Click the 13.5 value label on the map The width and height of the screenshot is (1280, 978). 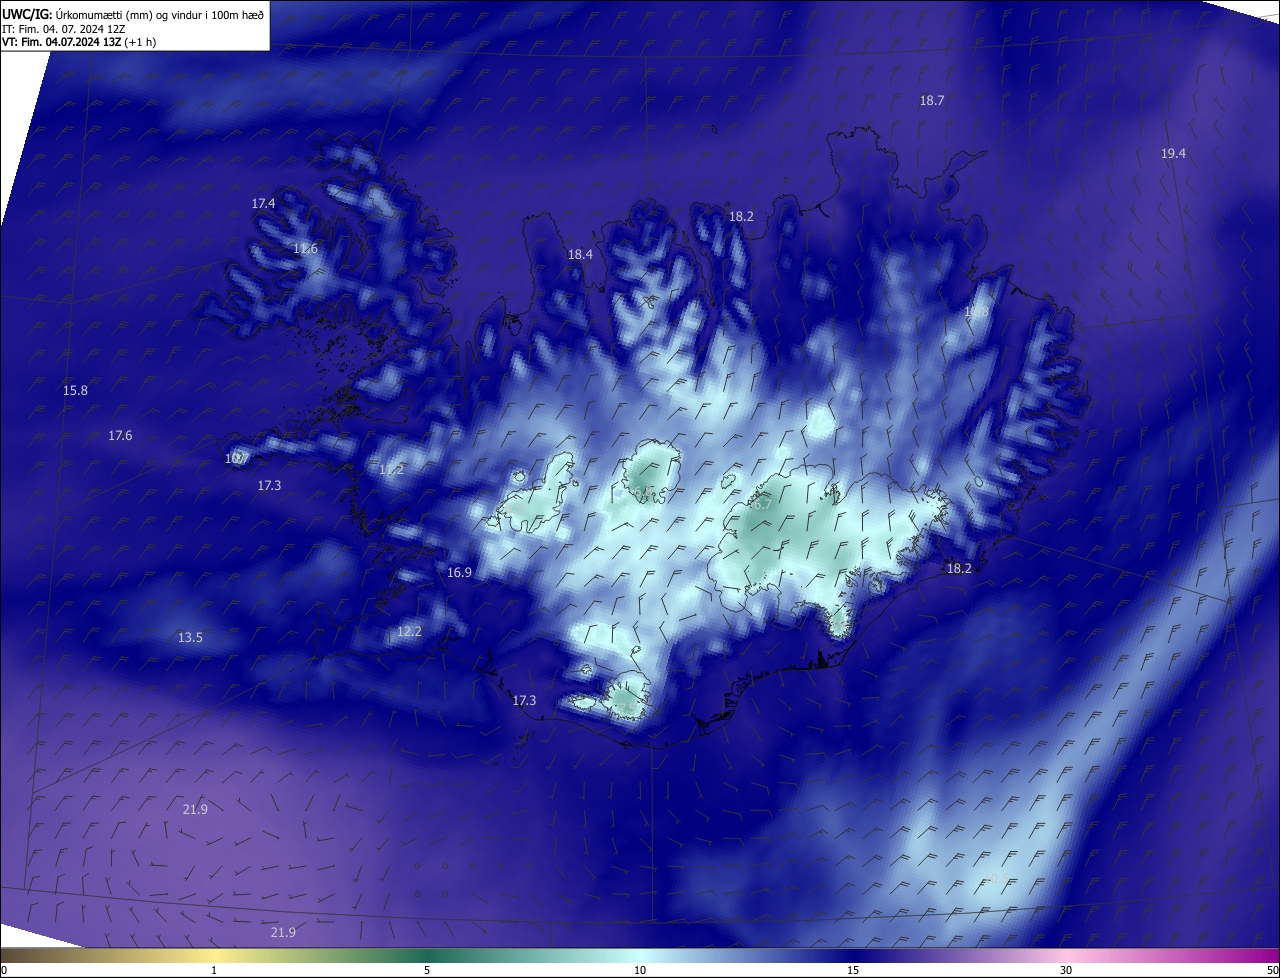[190, 637]
